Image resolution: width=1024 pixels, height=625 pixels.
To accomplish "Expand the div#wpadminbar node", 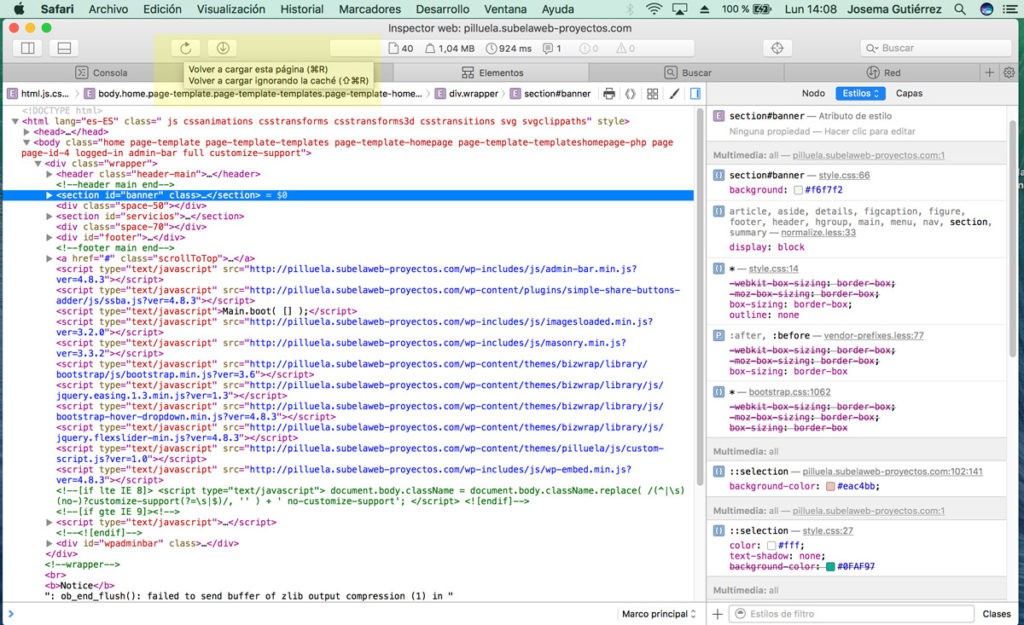I will 49,543.
